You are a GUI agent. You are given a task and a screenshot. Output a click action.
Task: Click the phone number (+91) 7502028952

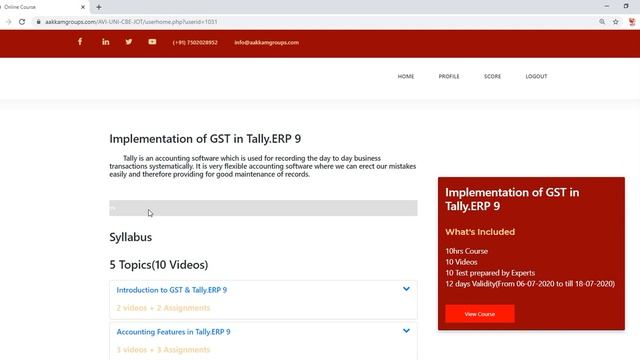(x=195, y=42)
